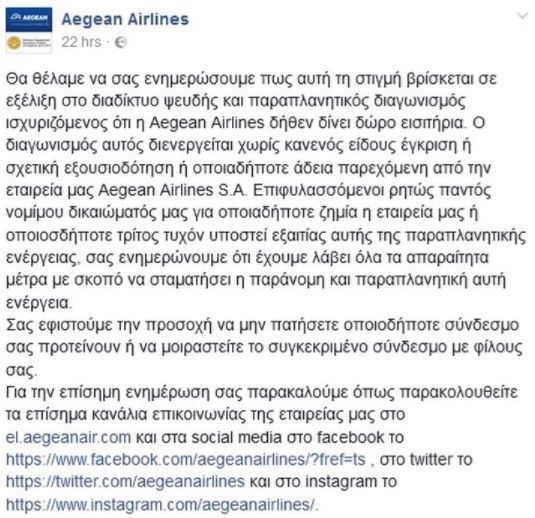Visit the Aegean Airlines page name
The width and height of the screenshot is (535, 518).
pyautogui.click(x=125, y=19)
